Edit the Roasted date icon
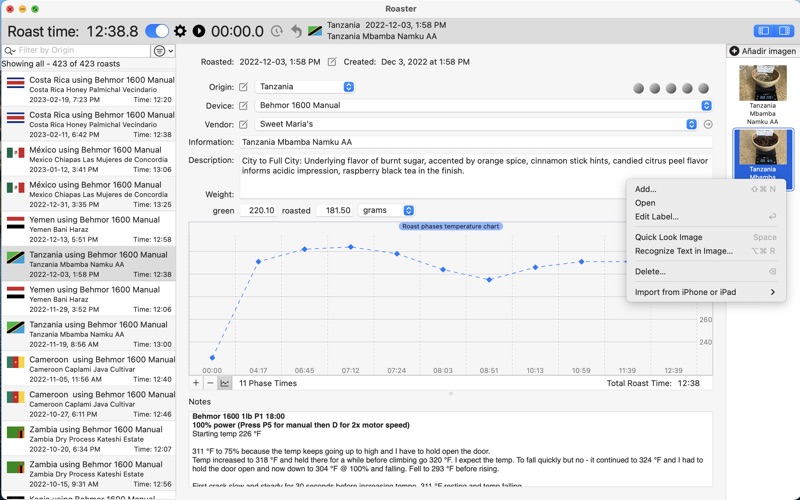 [332, 62]
